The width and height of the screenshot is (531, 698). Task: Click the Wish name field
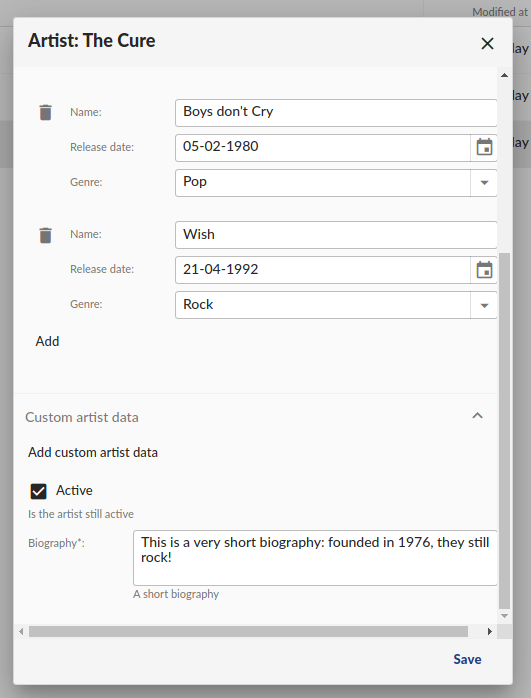336,235
